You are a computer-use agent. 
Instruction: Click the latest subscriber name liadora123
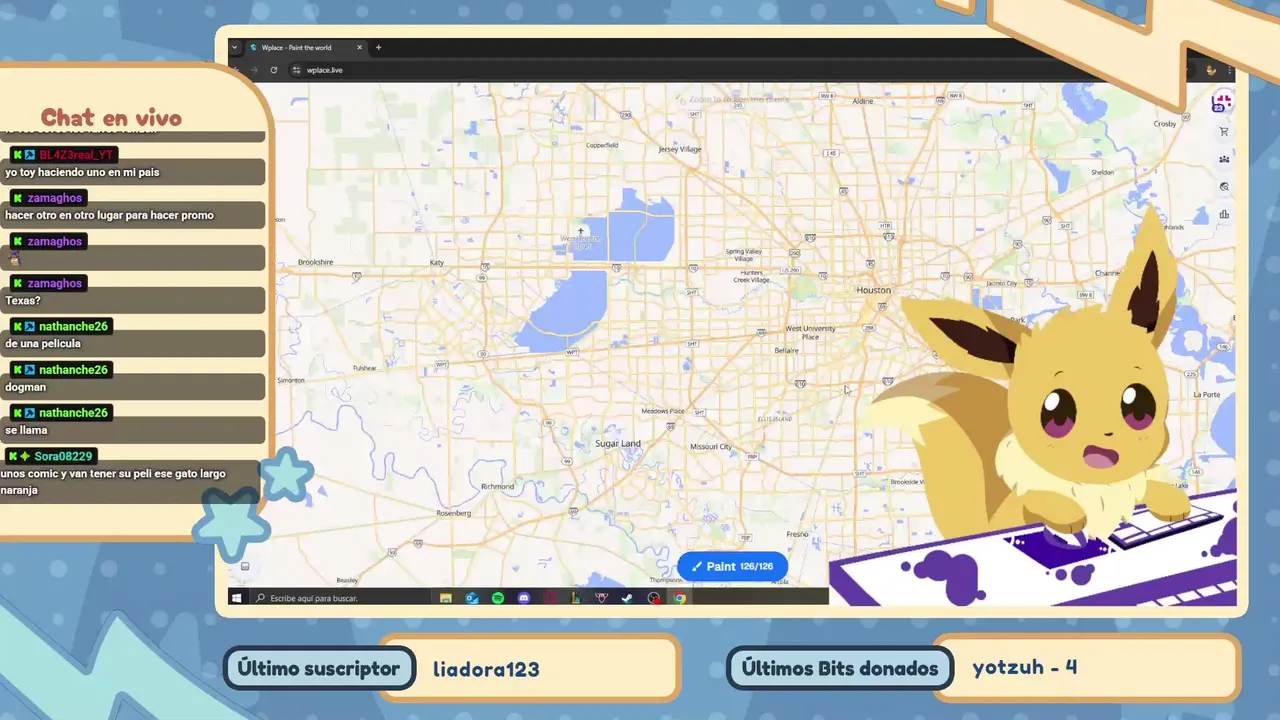click(x=486, y=669)
